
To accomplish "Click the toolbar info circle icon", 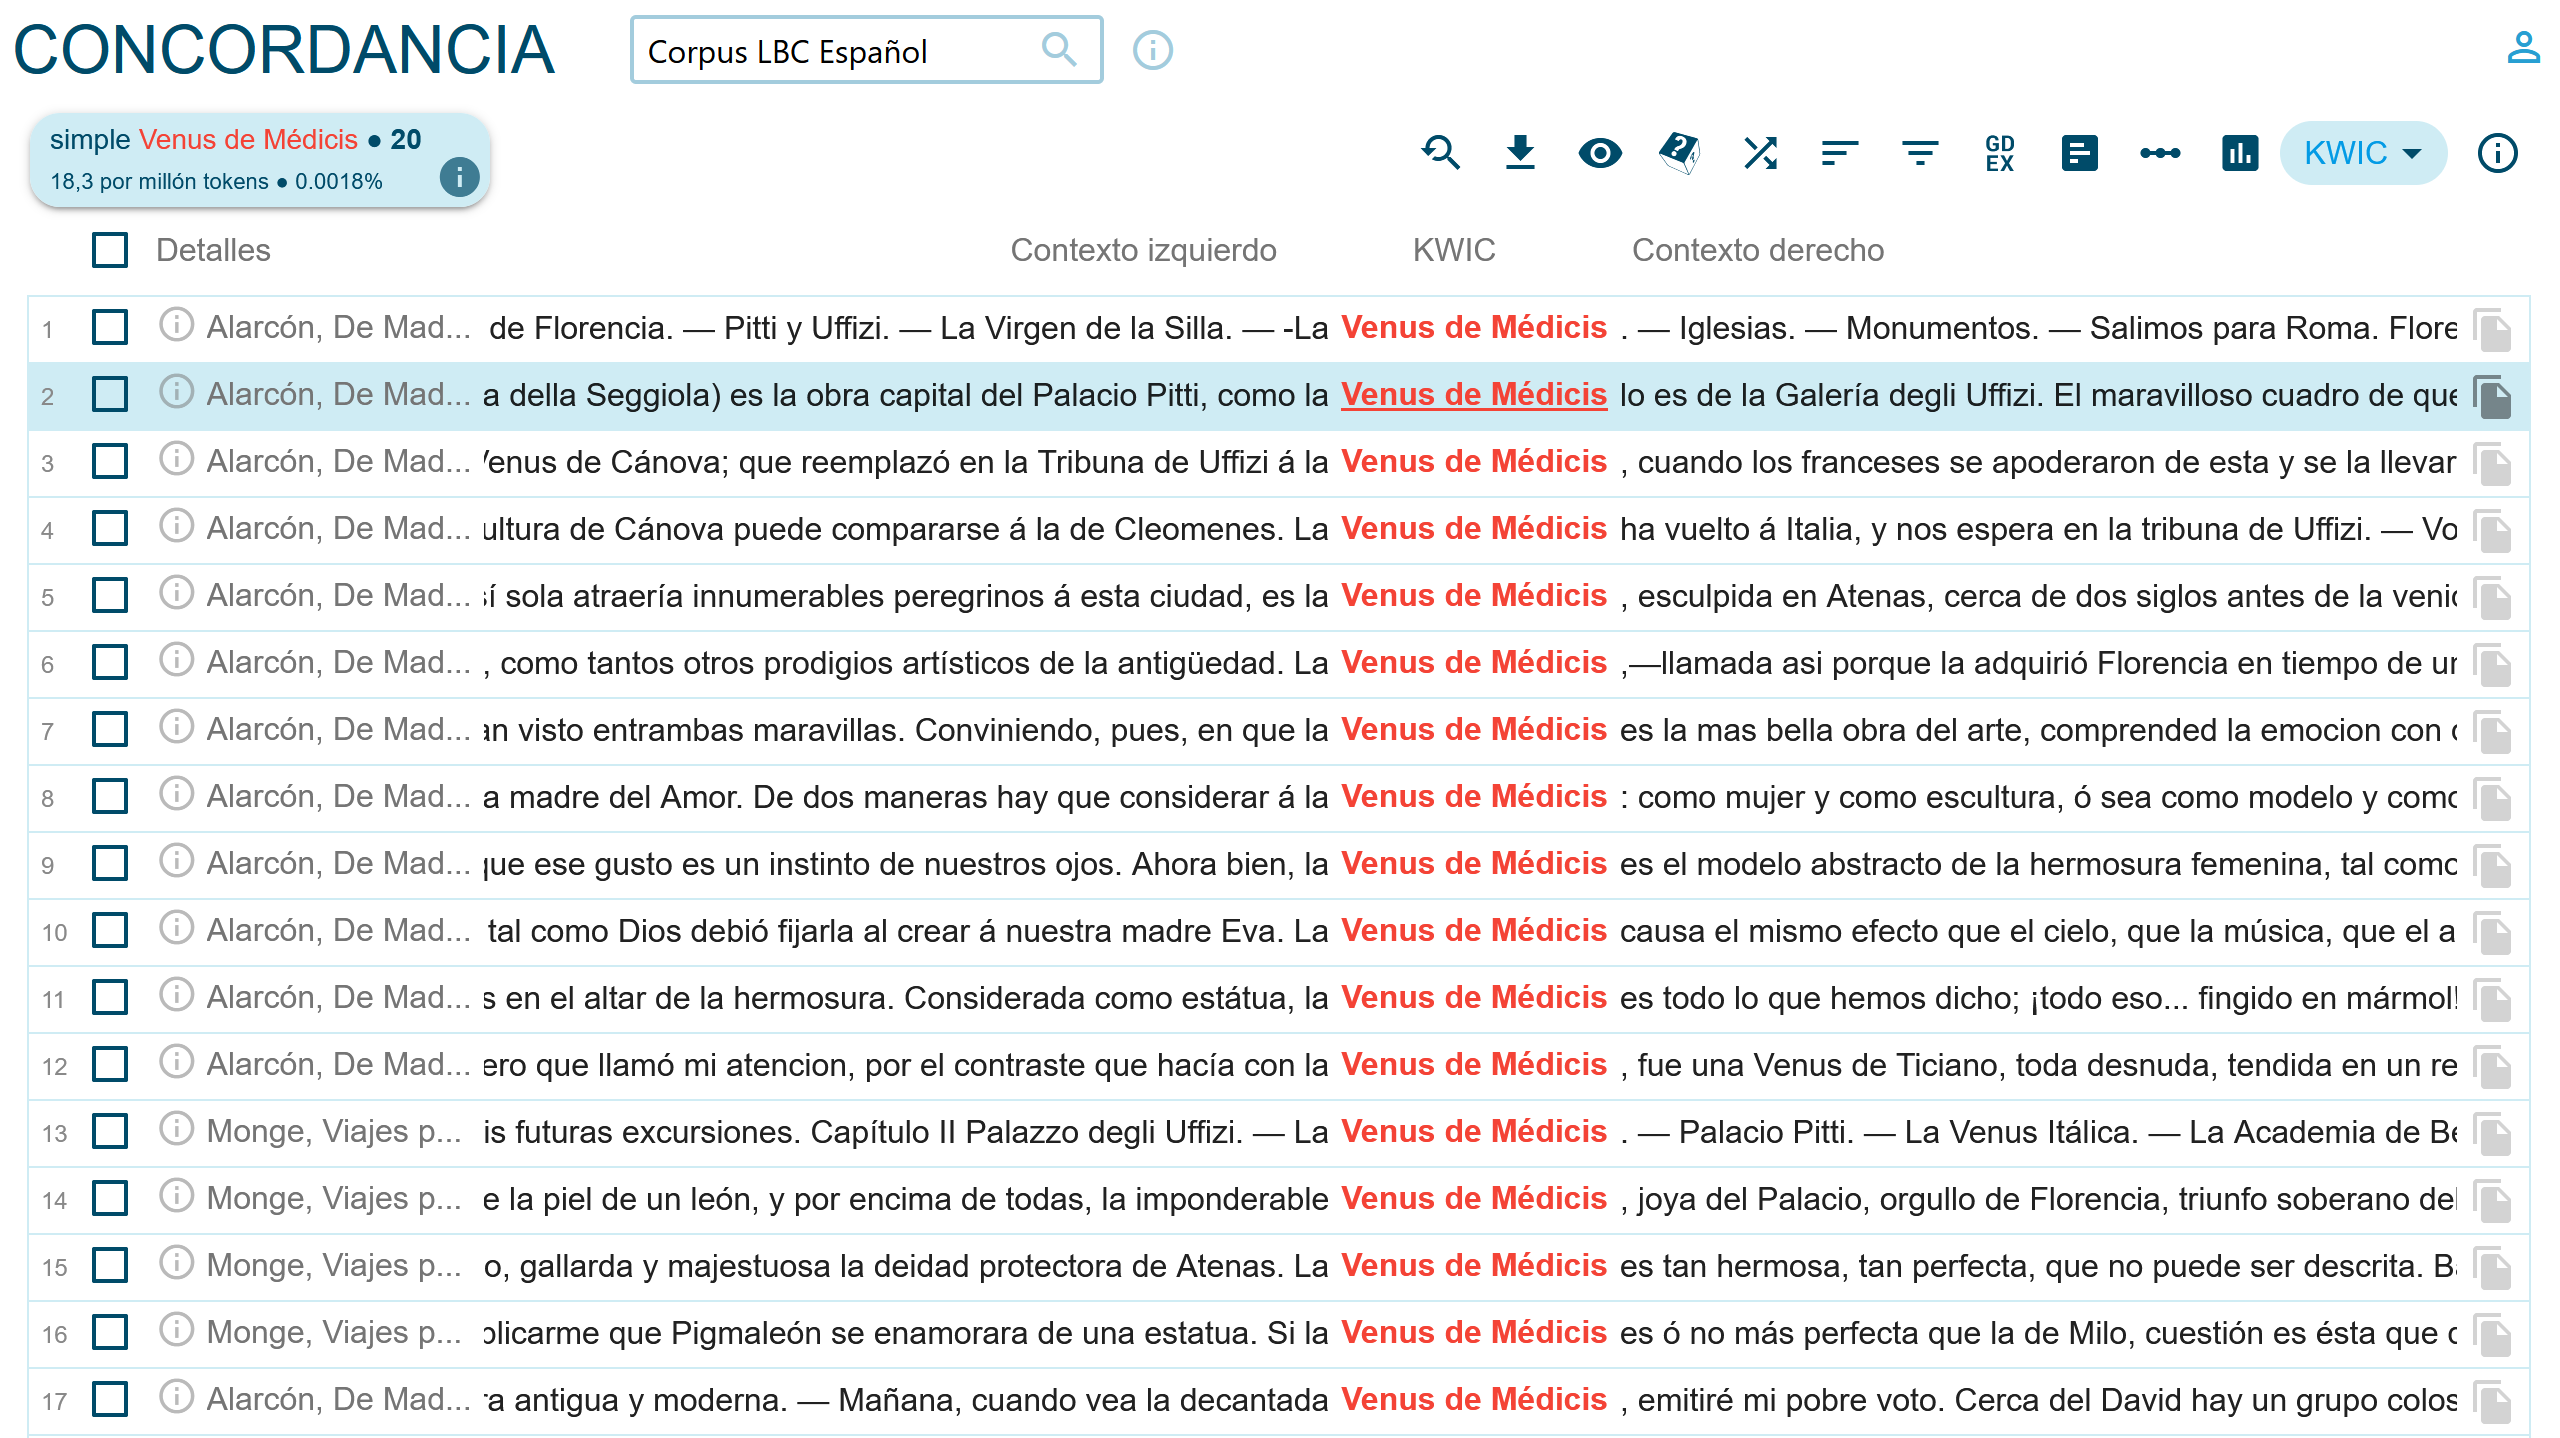I will click(2498, 153).
